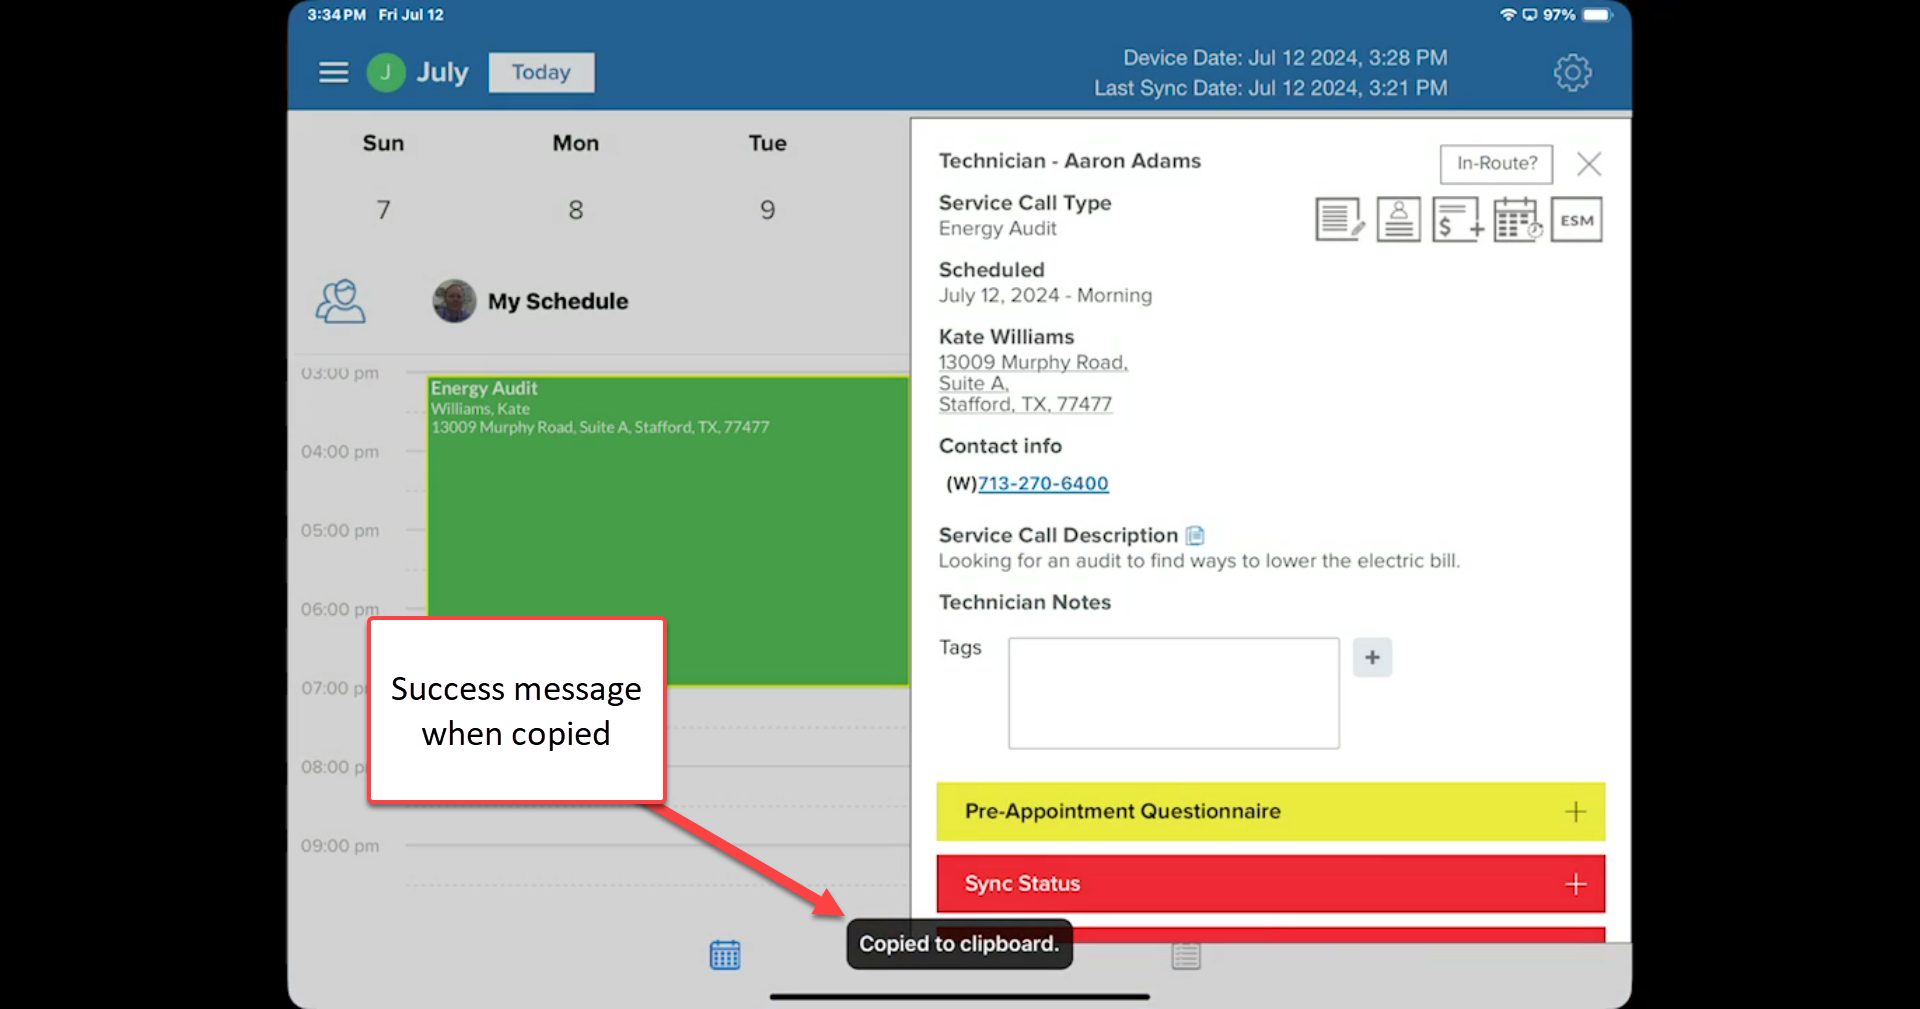
Task: Select Tuesday the 9th
Action: click(768, 210)
